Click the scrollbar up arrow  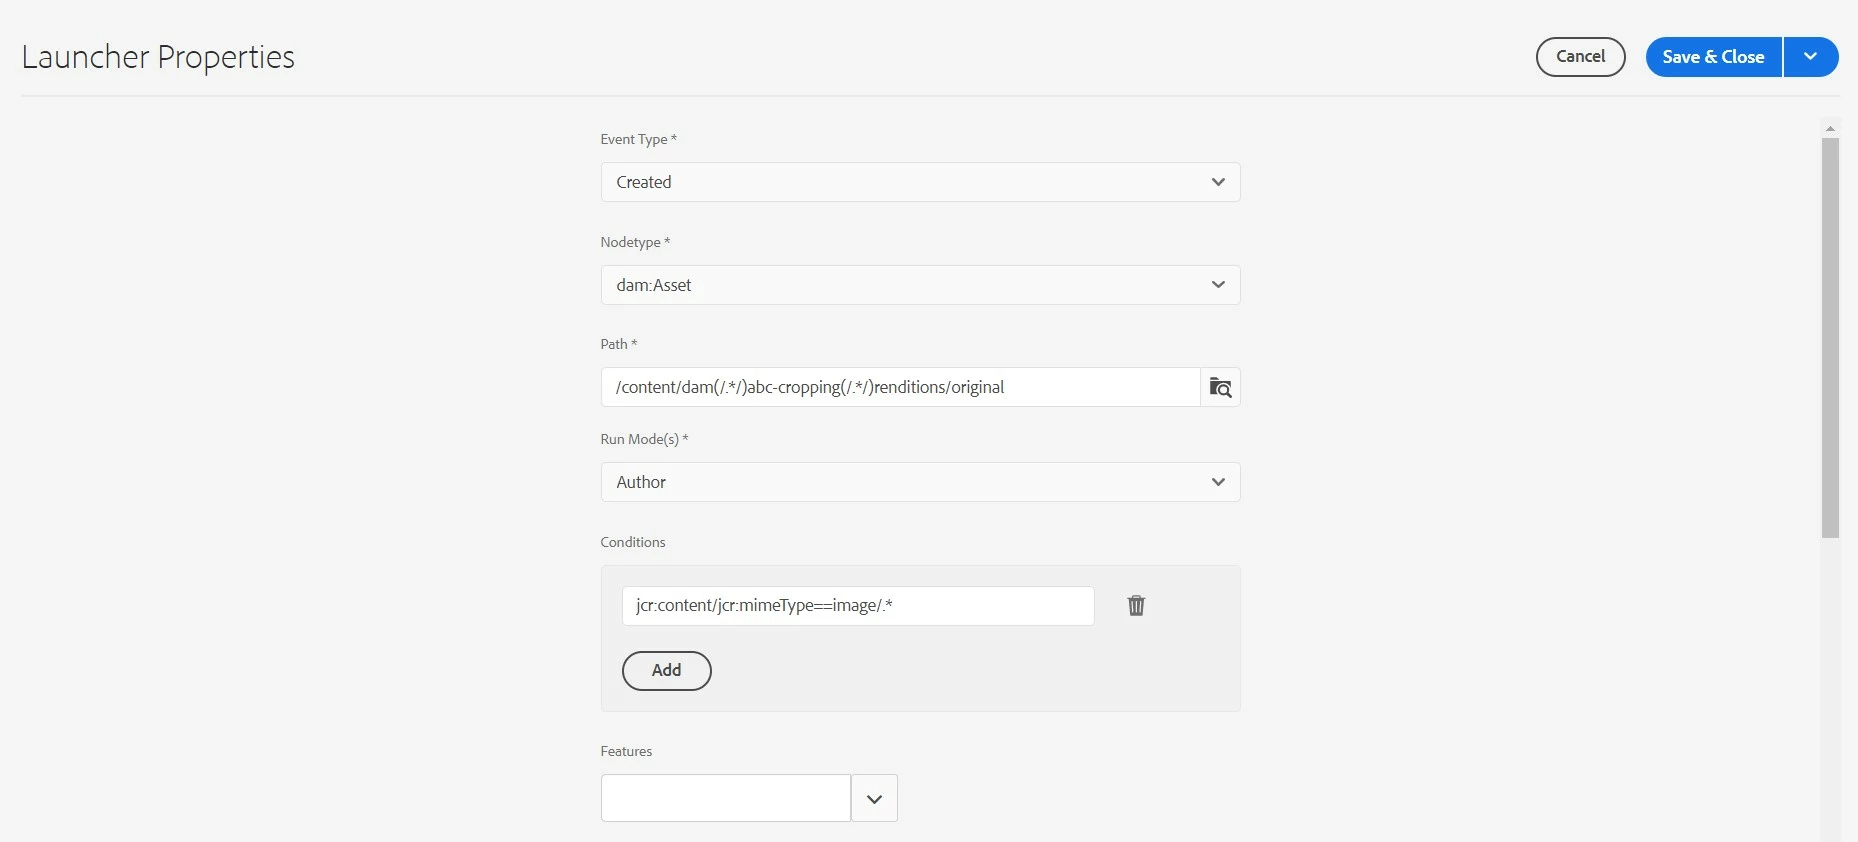coord(1830,129)
